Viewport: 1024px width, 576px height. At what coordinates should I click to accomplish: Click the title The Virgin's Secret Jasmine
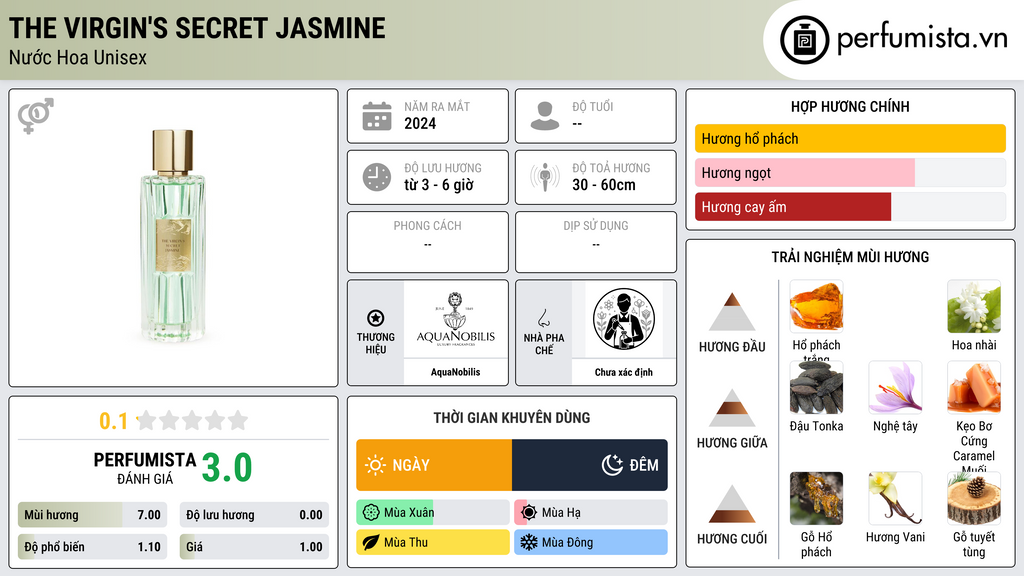(x=197, y=29)
